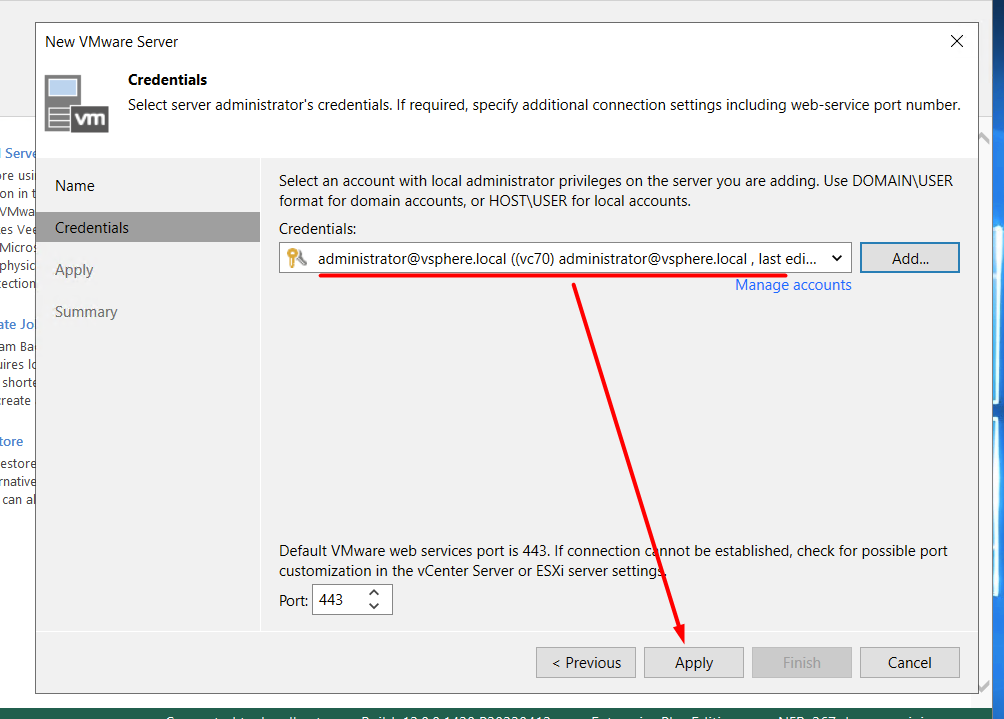Click the Apply button

coord(693,662)
